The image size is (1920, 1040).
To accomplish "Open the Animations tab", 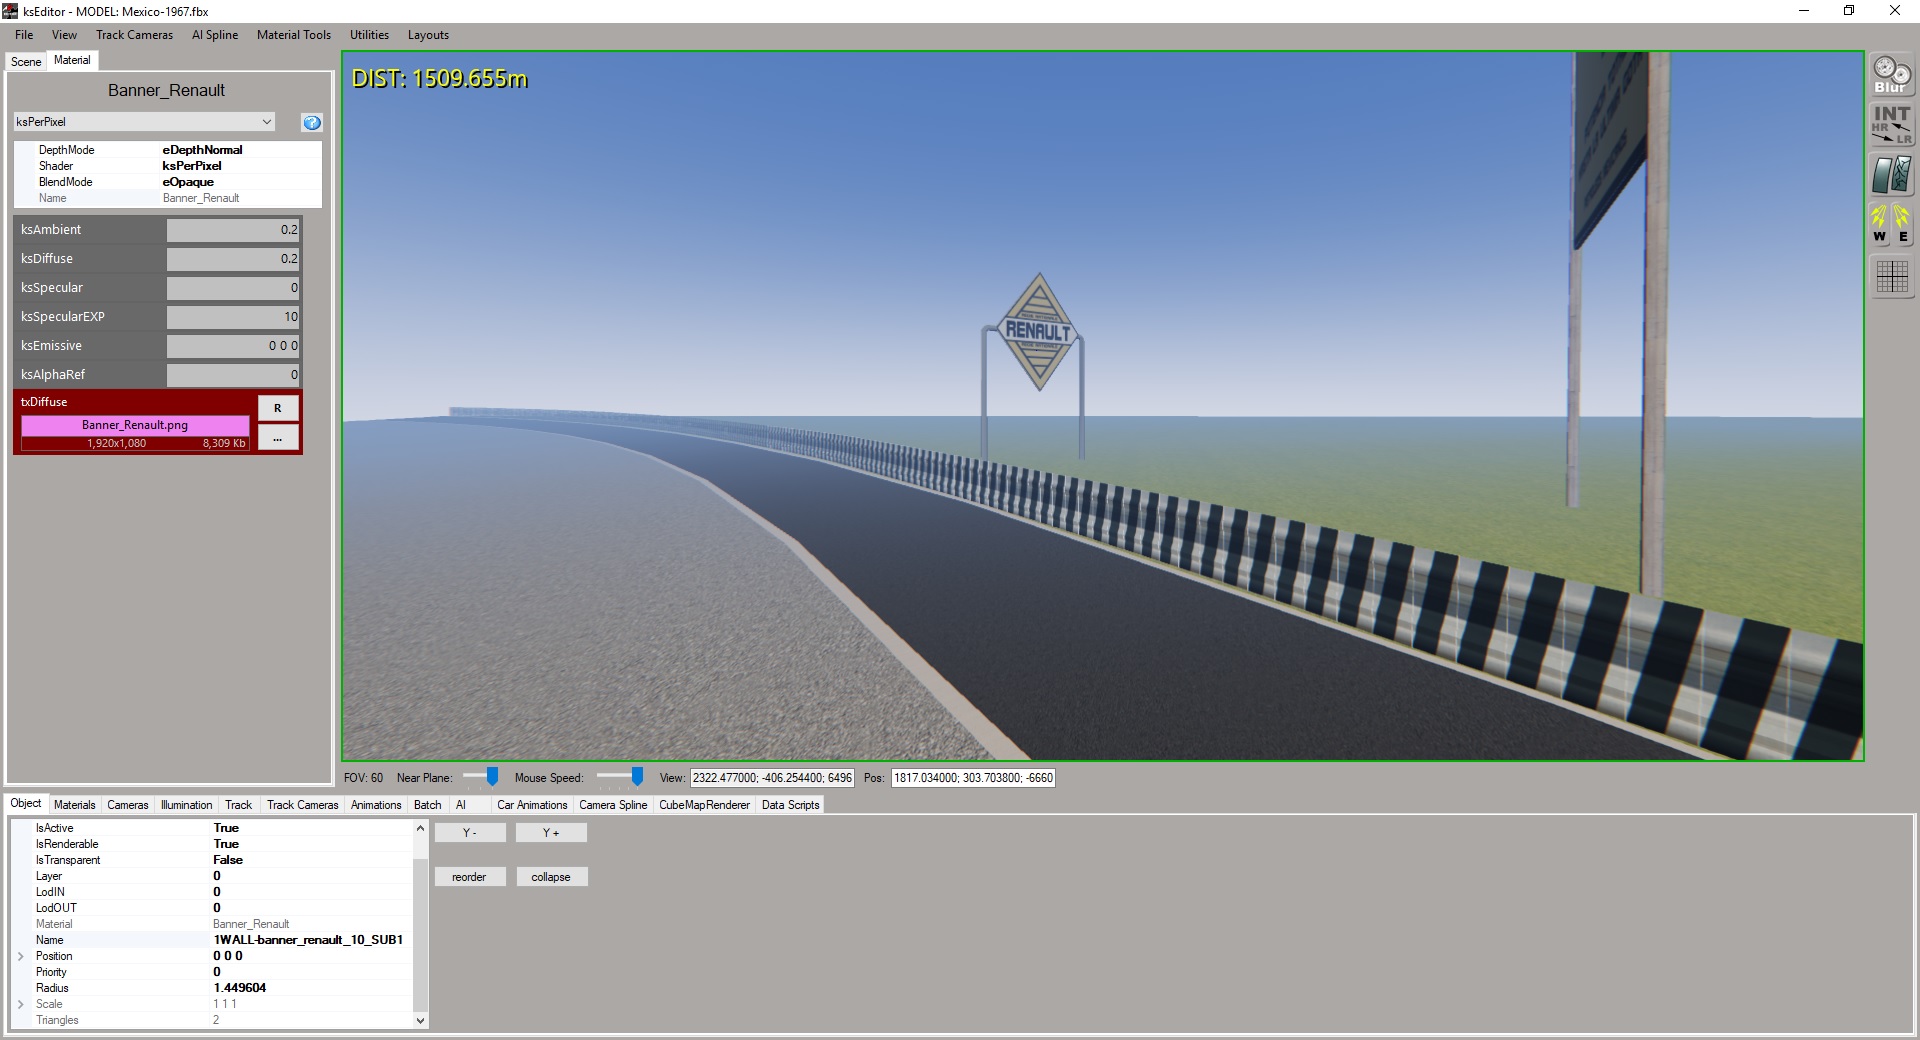I will pos(376,805).
